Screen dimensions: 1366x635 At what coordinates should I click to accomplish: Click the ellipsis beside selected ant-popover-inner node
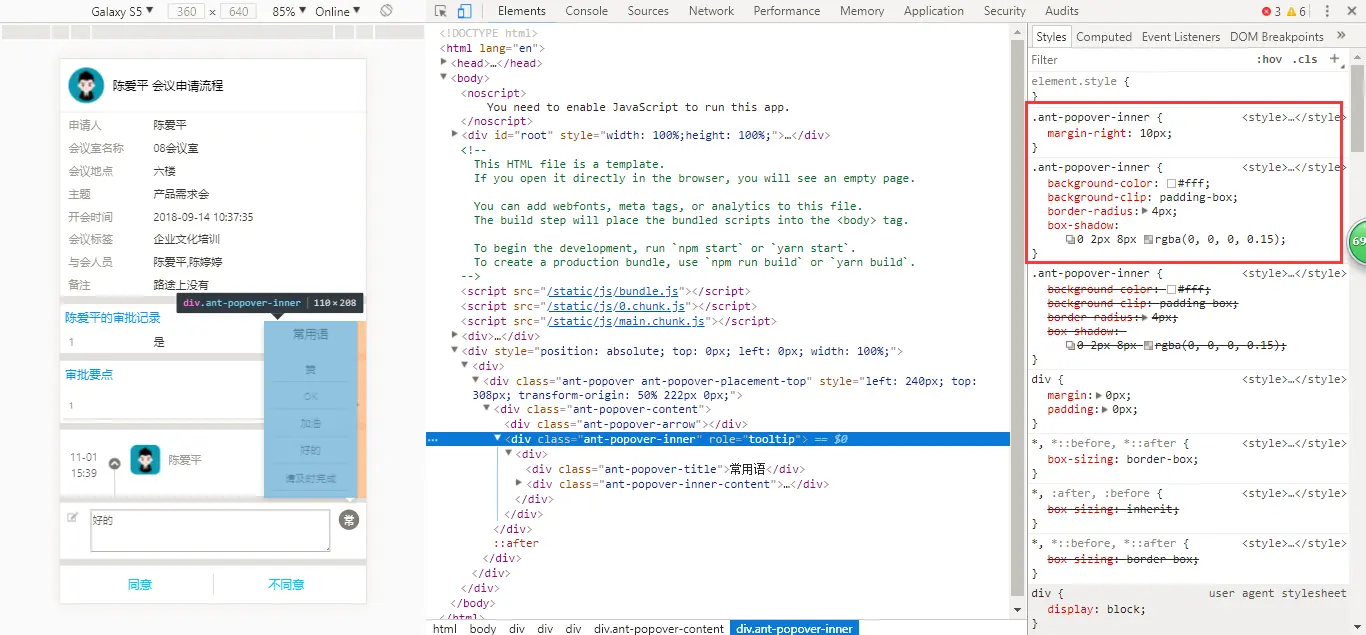432,439
